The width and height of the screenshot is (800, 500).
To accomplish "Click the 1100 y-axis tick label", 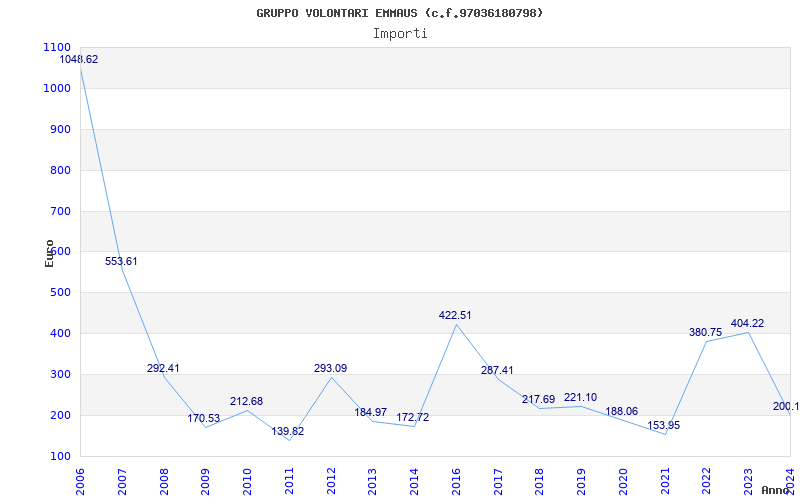I will tap(57, 47).
